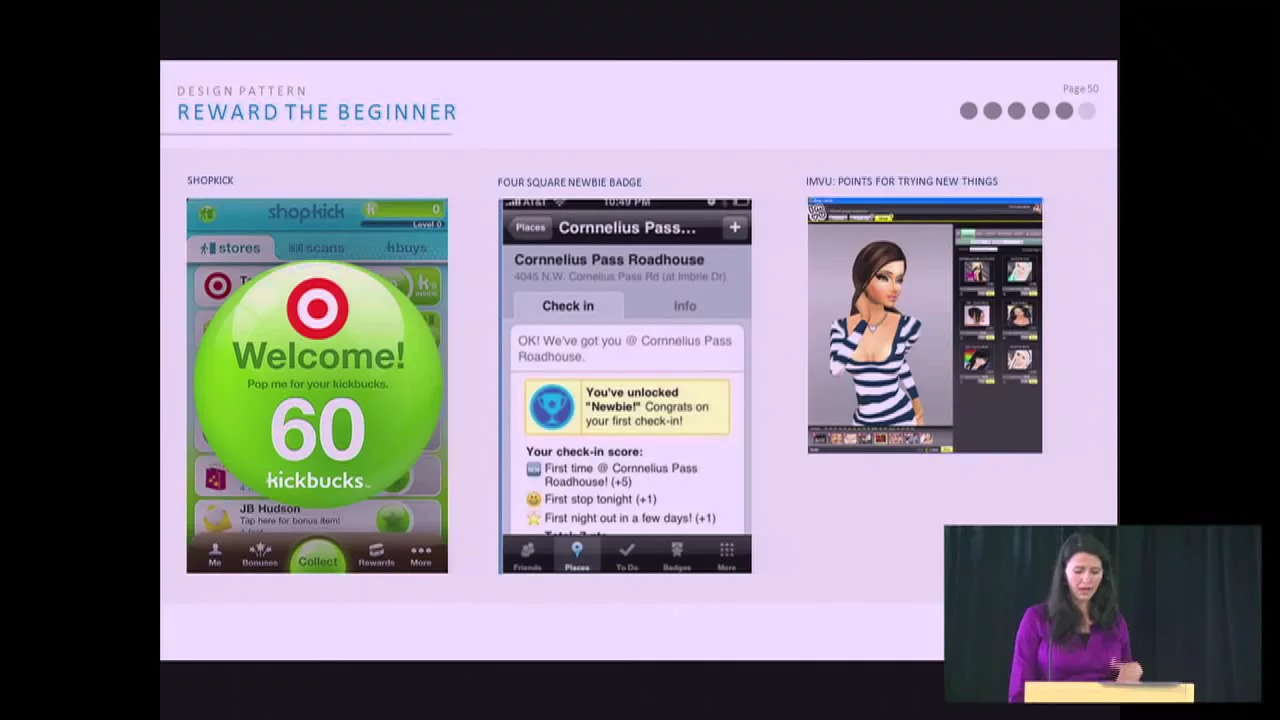Click the smiley icon beside First stop tonight

pyautogui.click(x=534, y=499)
